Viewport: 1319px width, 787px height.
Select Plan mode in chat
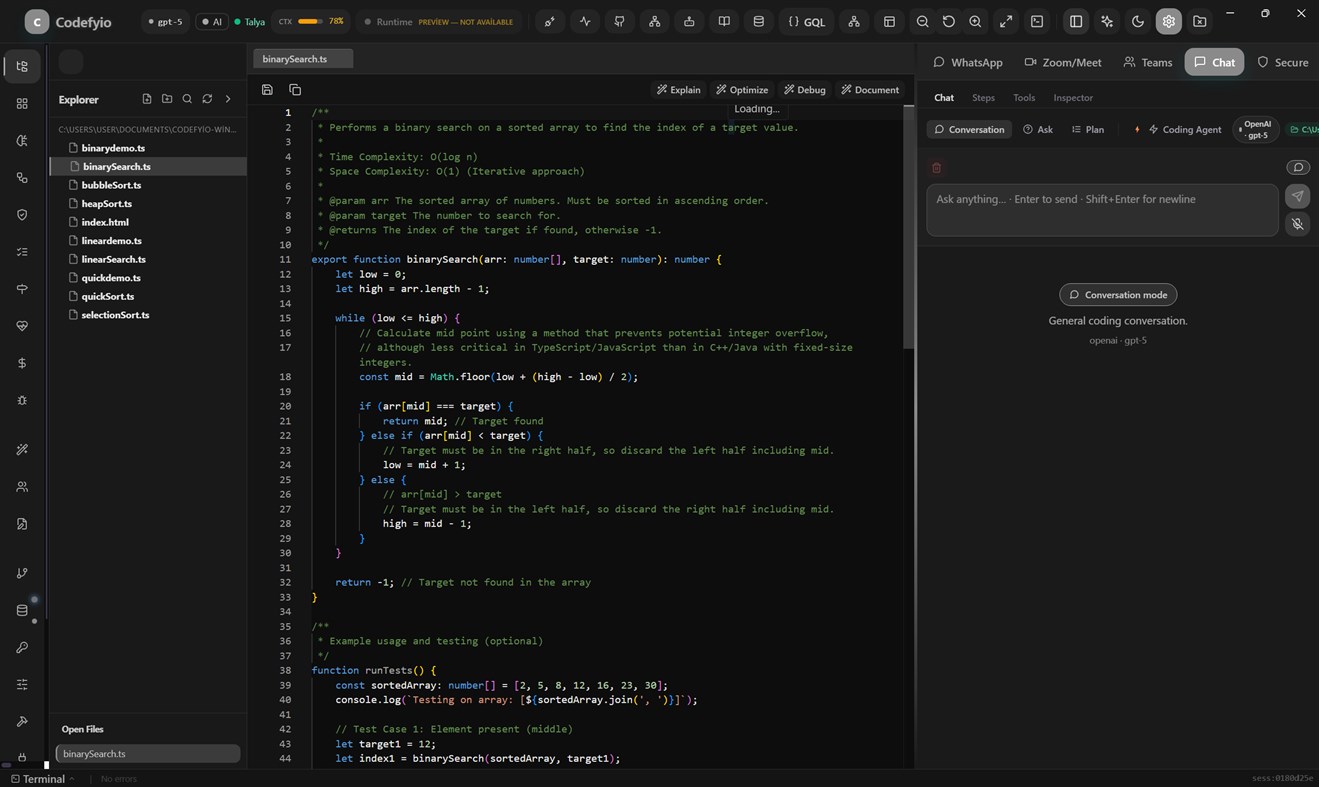[x=1088, y=129]
